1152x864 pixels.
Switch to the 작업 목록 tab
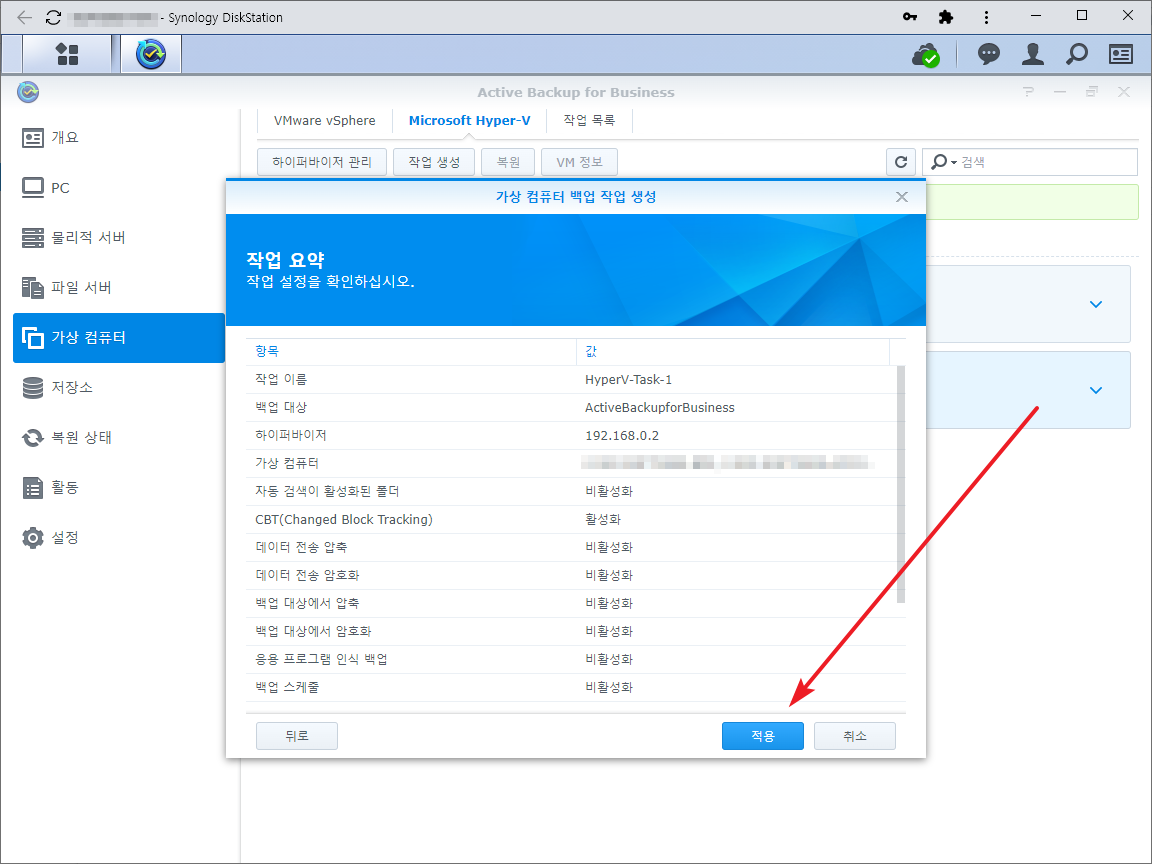pyautogui.click(x=589, y=120)
